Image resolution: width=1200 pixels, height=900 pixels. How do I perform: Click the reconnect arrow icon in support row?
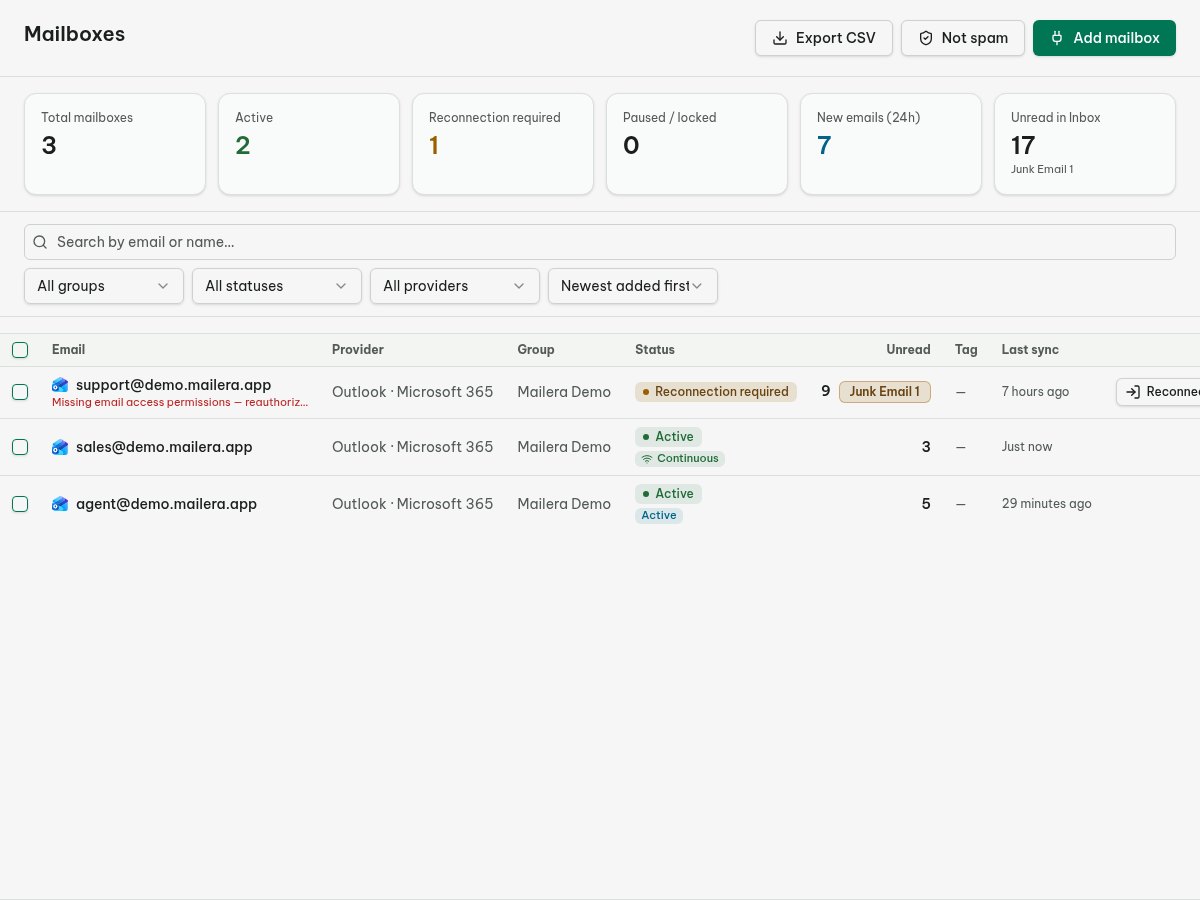click(x=1133, y=392)
